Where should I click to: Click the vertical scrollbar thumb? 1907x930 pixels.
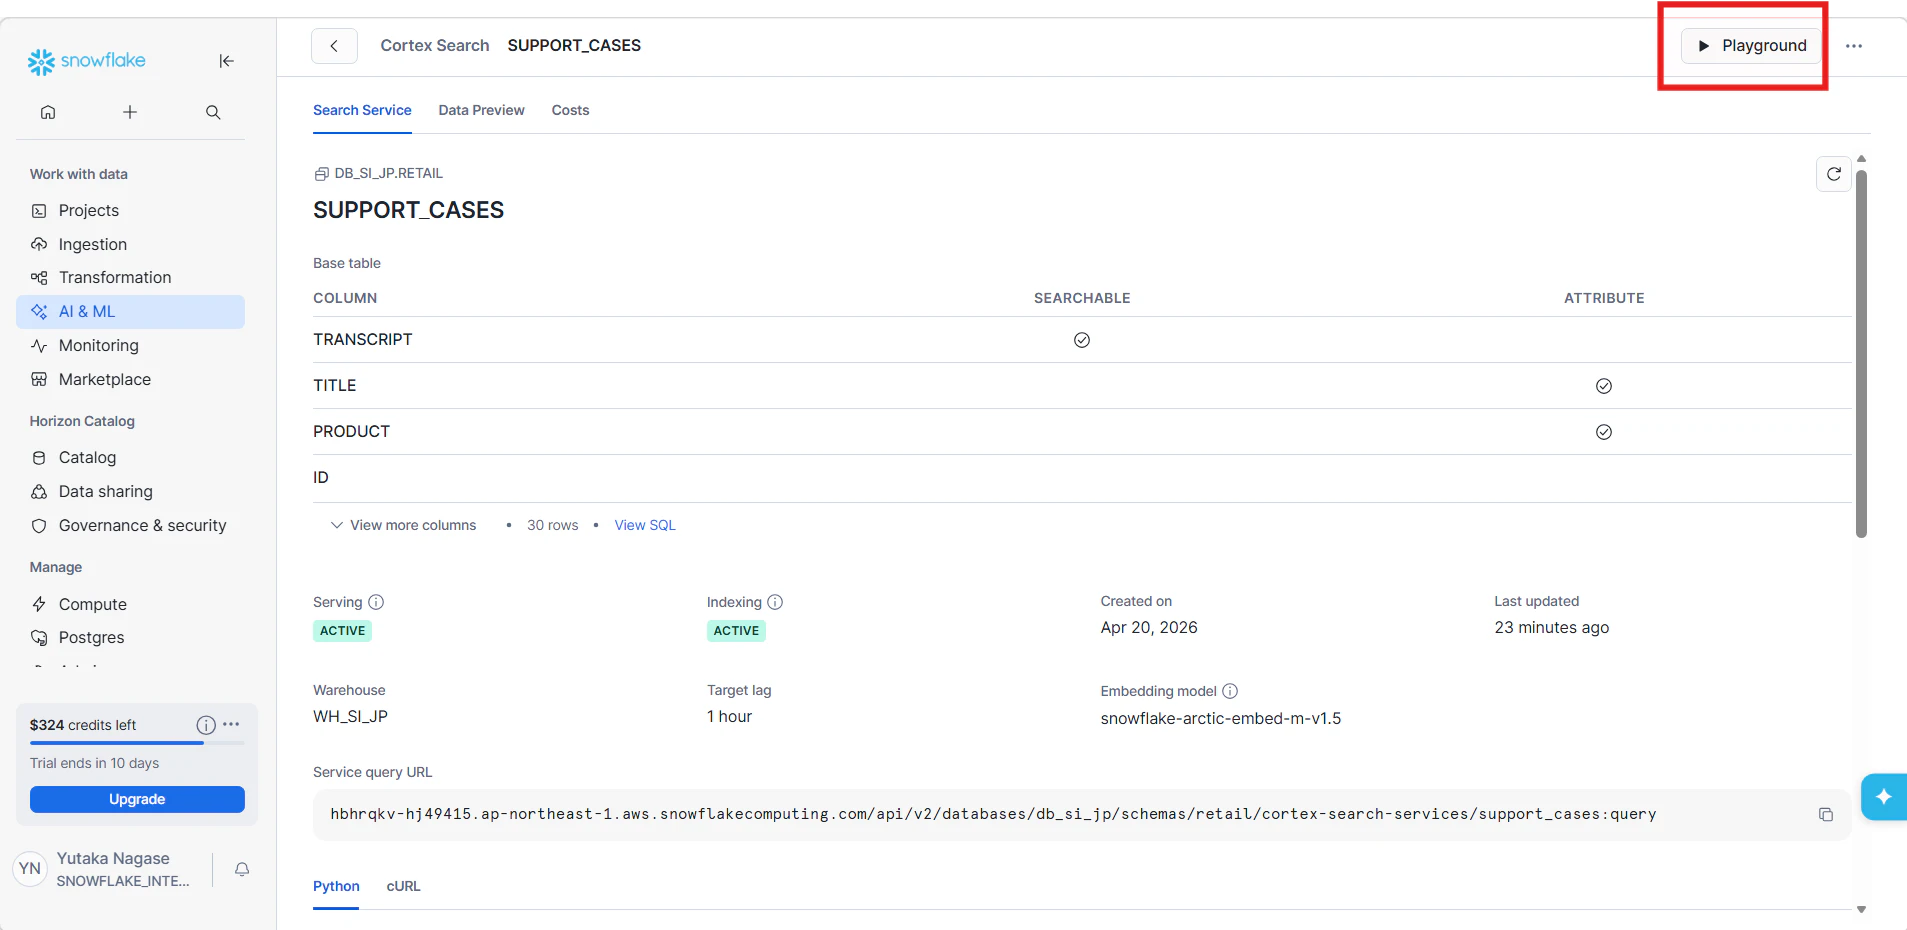(1861, 354)
